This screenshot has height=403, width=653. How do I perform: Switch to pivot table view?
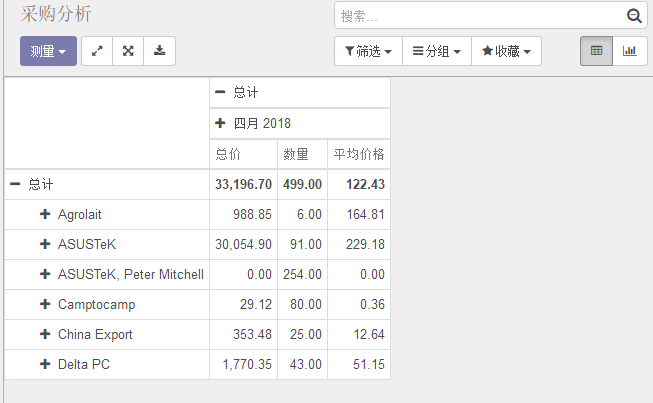596,51
